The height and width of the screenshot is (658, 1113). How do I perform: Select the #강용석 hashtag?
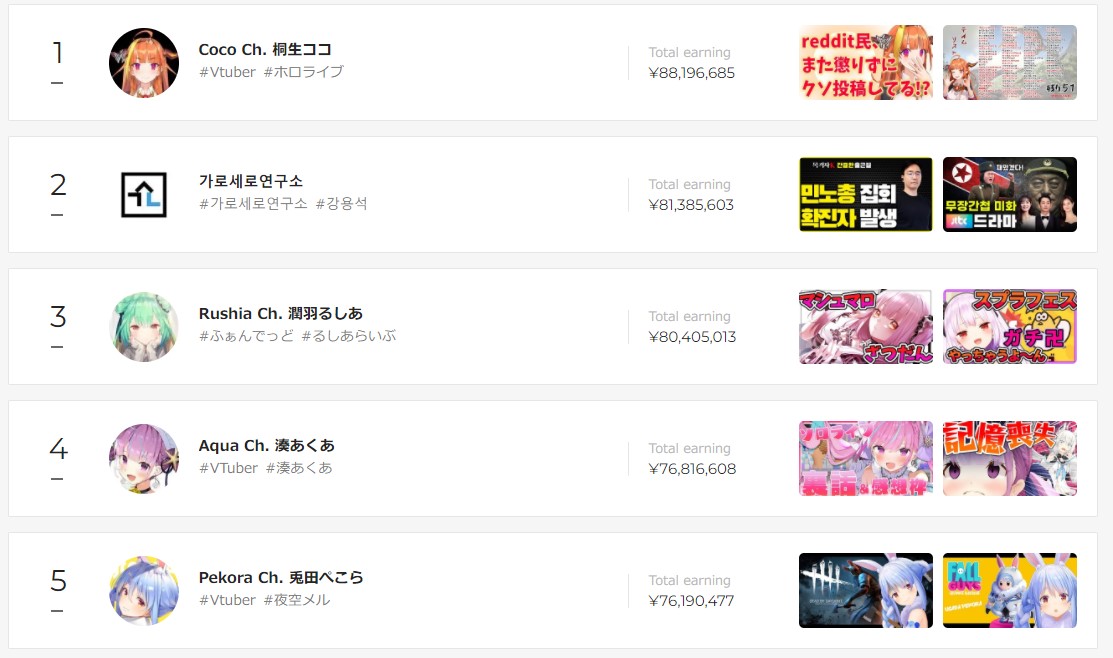(x=341, y=204)
